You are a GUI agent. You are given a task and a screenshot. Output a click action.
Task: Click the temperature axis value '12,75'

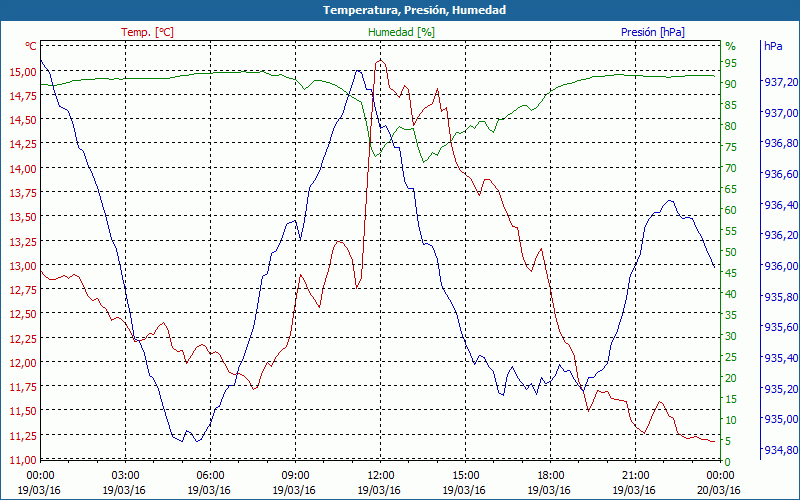23,289
